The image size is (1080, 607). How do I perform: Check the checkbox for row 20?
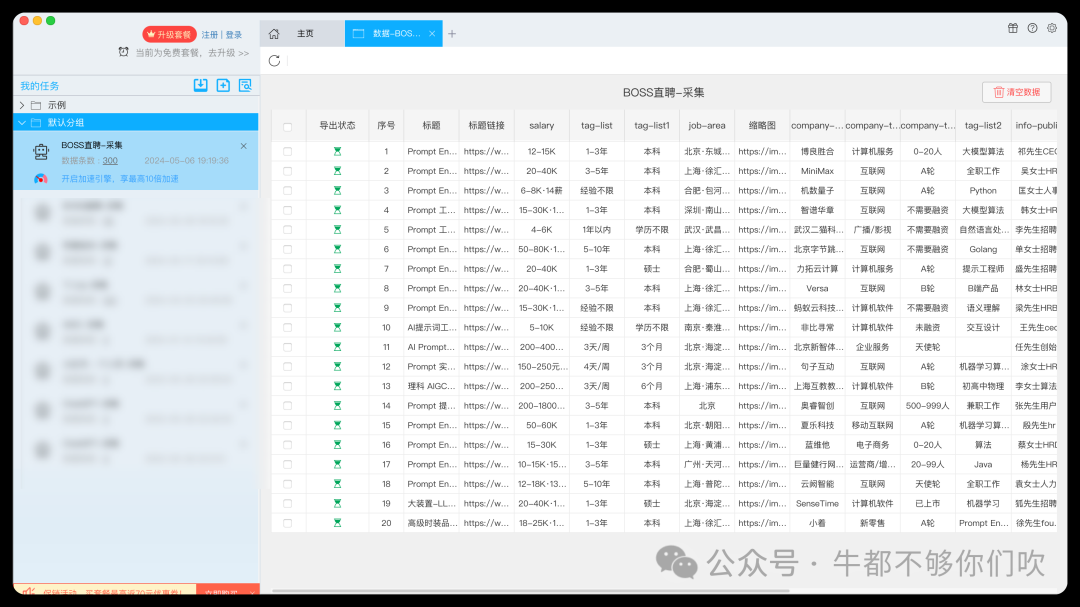pos(287,523)
